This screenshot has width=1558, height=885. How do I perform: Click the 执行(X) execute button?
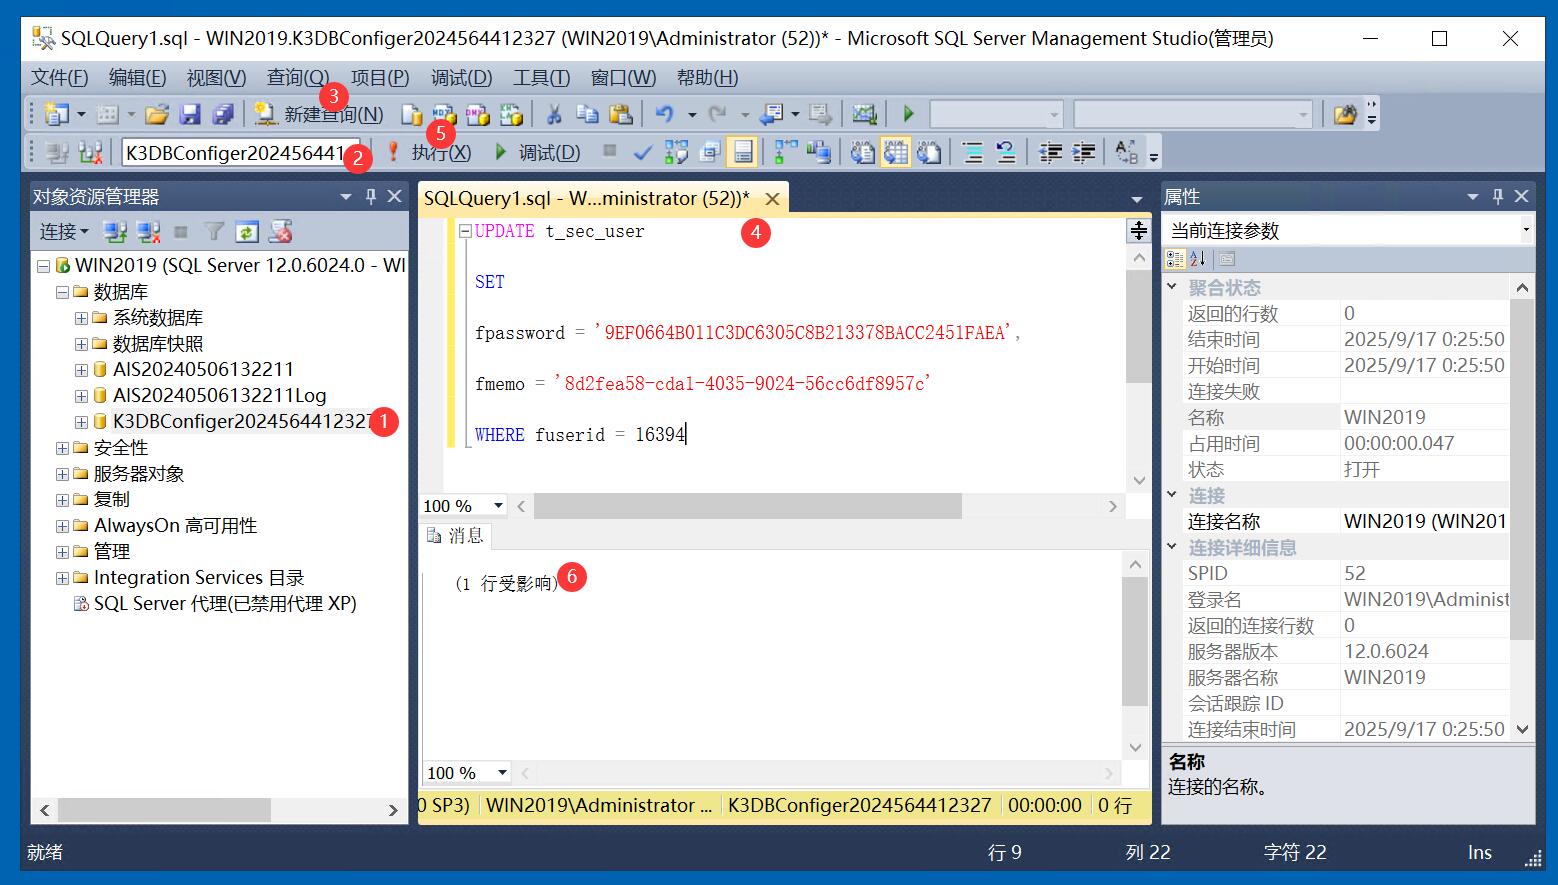pyautogui.click(x=429, y=152)
